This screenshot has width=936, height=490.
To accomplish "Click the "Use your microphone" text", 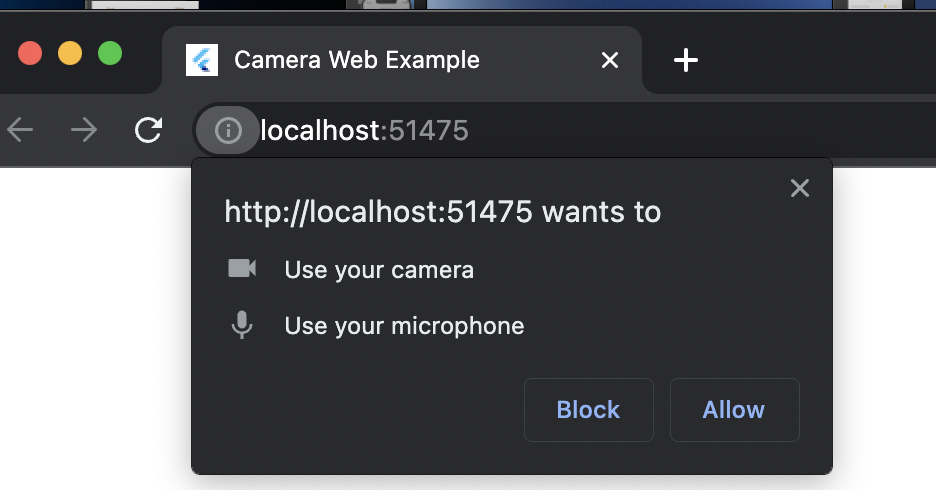I will click(x=404, y=326).
